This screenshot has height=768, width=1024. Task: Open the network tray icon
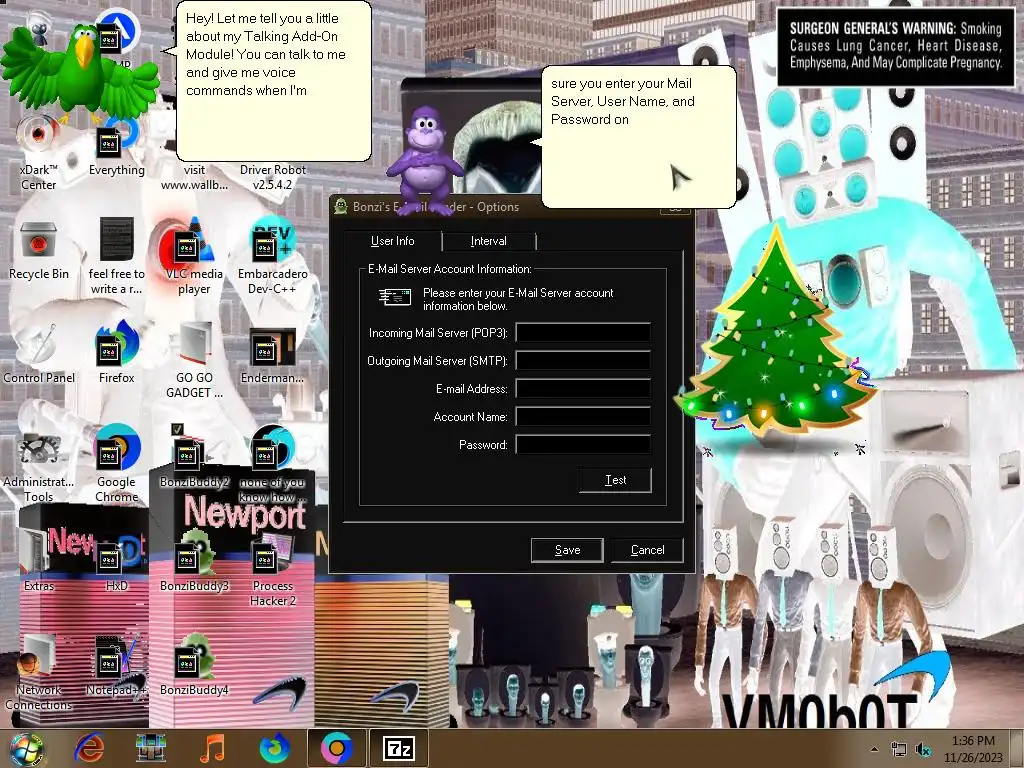pos(899,750)
